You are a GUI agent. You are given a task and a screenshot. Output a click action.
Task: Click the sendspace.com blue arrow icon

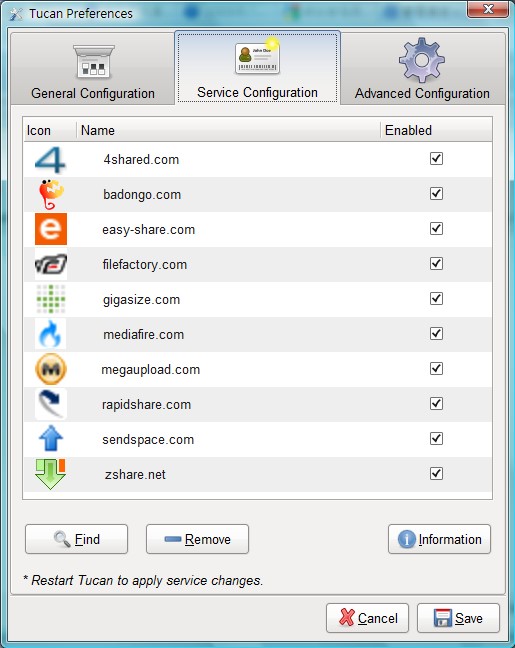pyautogui.click(x=51, y=438)
